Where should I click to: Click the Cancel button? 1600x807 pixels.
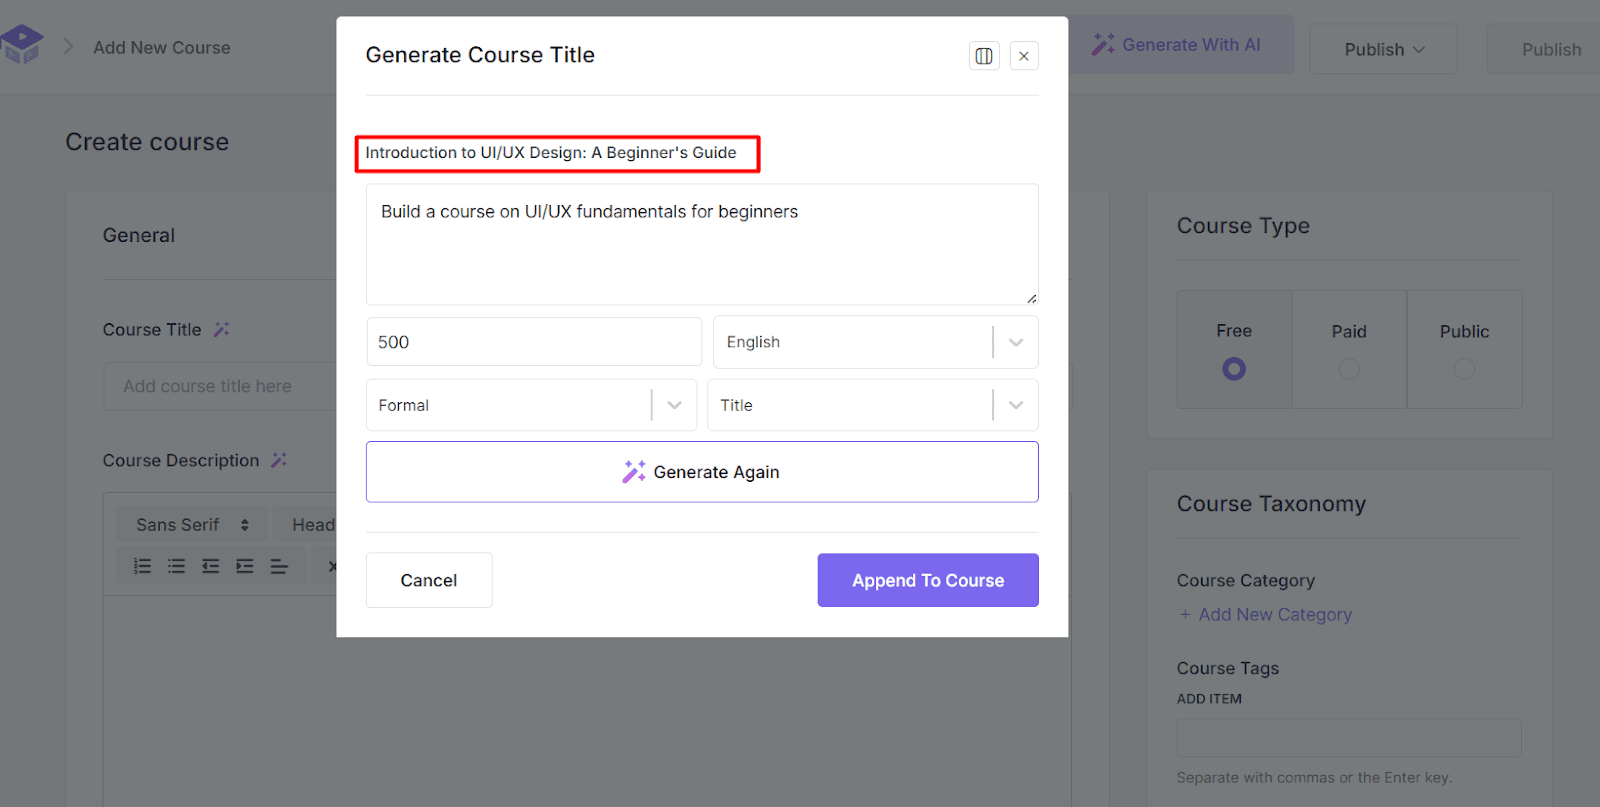click(429, 580)
